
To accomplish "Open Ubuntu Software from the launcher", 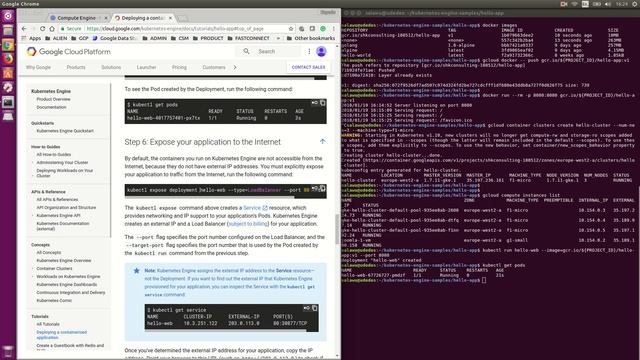I will point(8,73).
